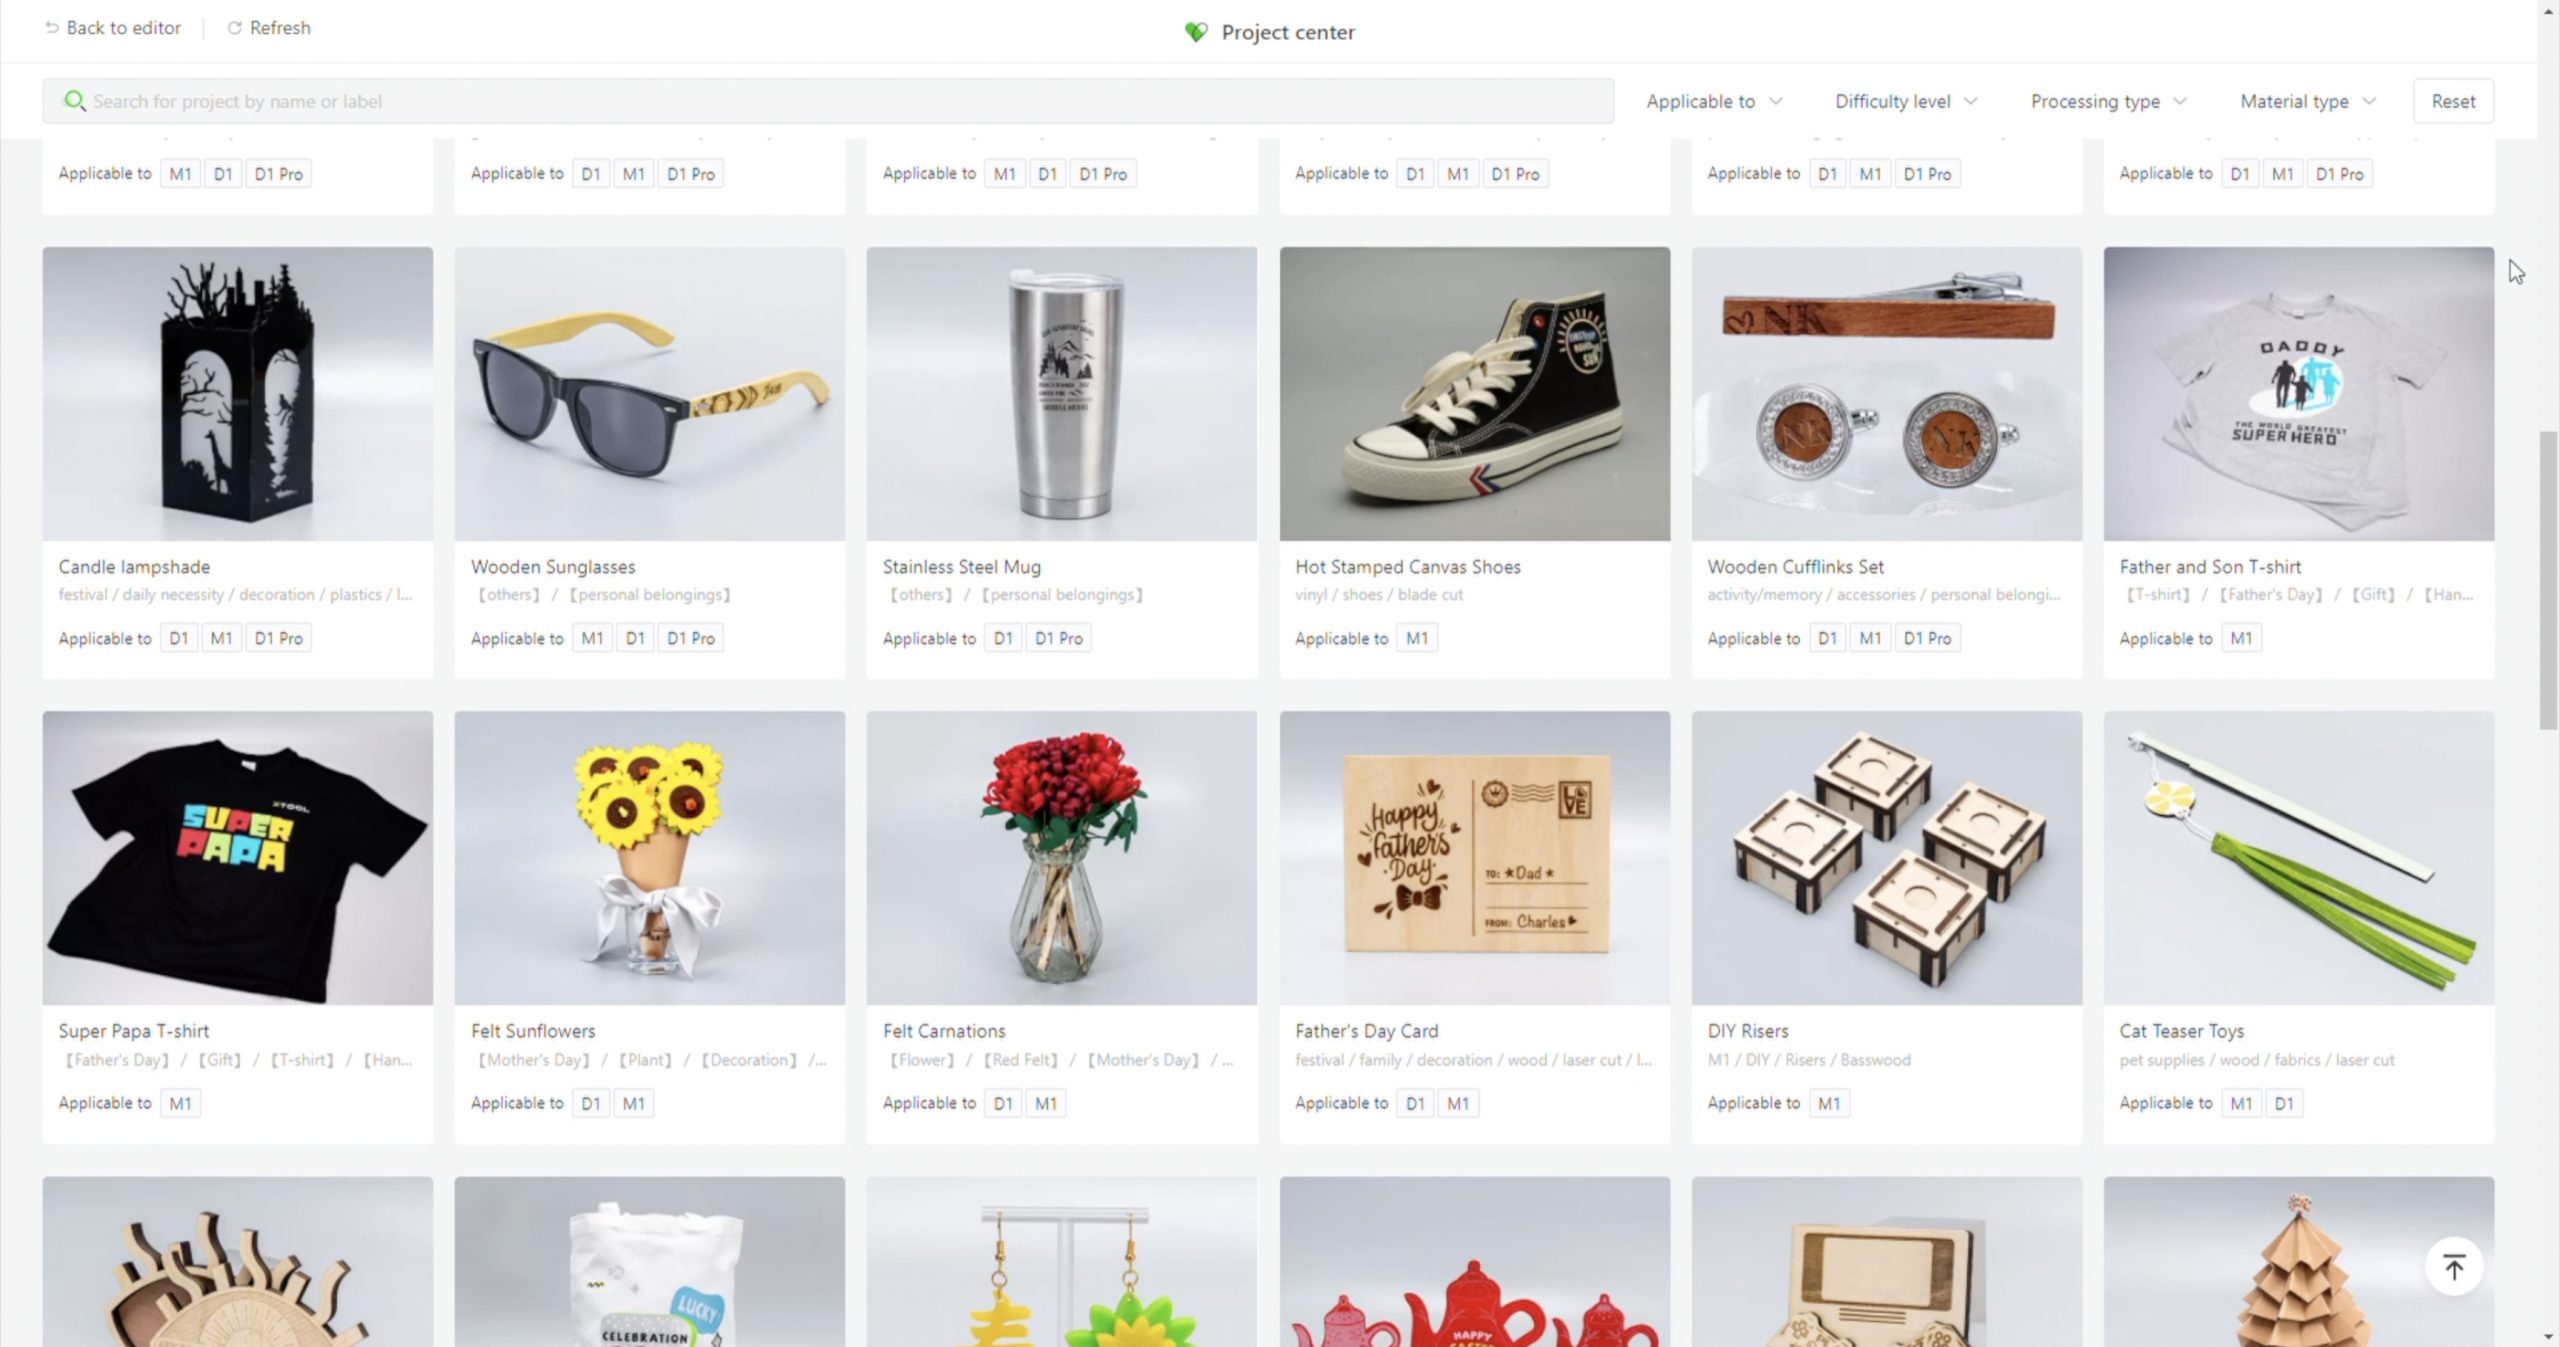
Task: Select the Stainless Steel Mug project title
Action: pyautogui.click(x=961, y=567)
